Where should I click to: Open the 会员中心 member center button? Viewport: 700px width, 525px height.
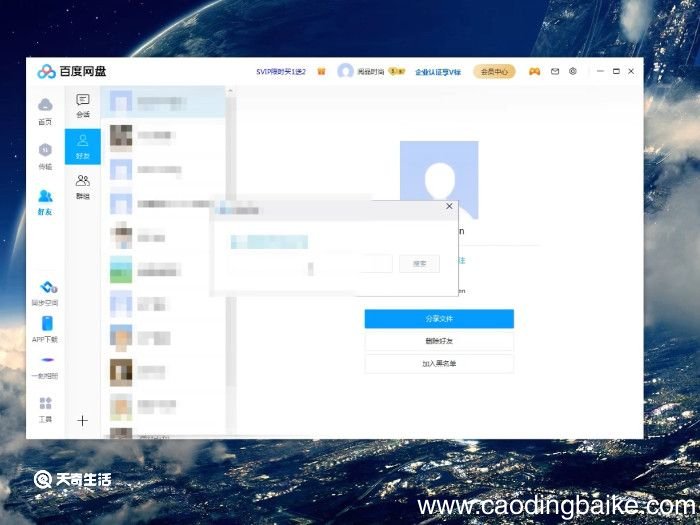coord(494,71)
